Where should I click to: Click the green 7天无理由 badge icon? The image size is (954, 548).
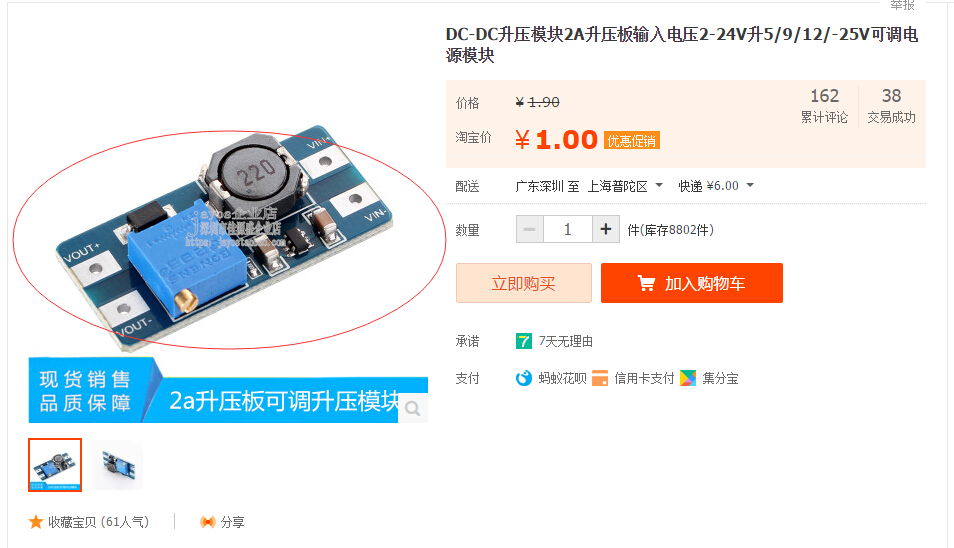[x=524, y=341]
